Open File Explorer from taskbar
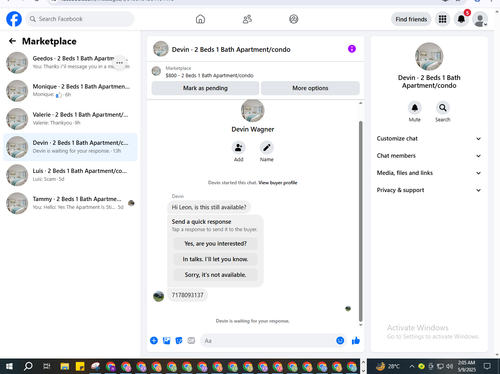Screen dimensions: 500x374 [64, 367]
